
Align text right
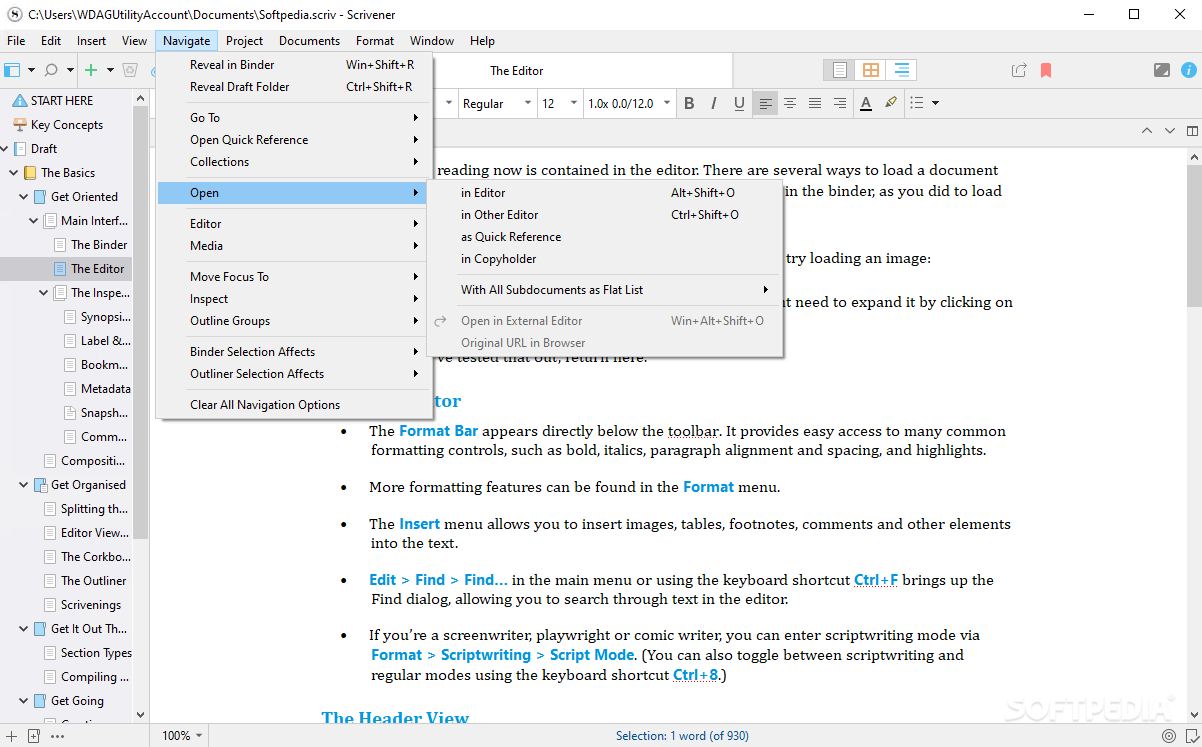tap(840, 103)
